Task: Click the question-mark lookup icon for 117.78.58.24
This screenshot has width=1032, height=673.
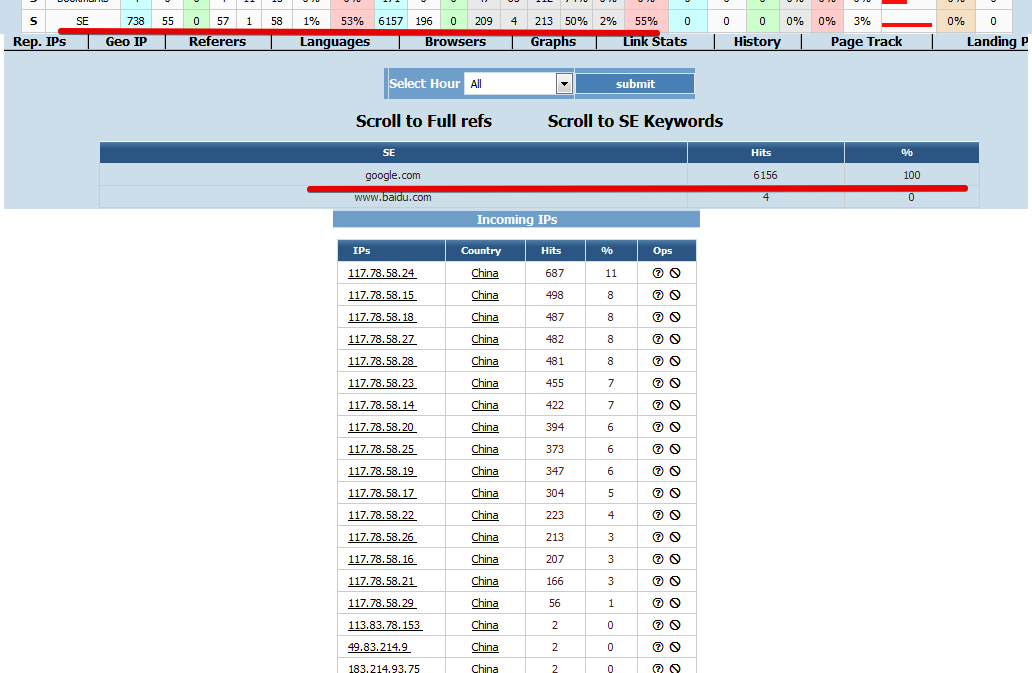Action: (658, 273)
